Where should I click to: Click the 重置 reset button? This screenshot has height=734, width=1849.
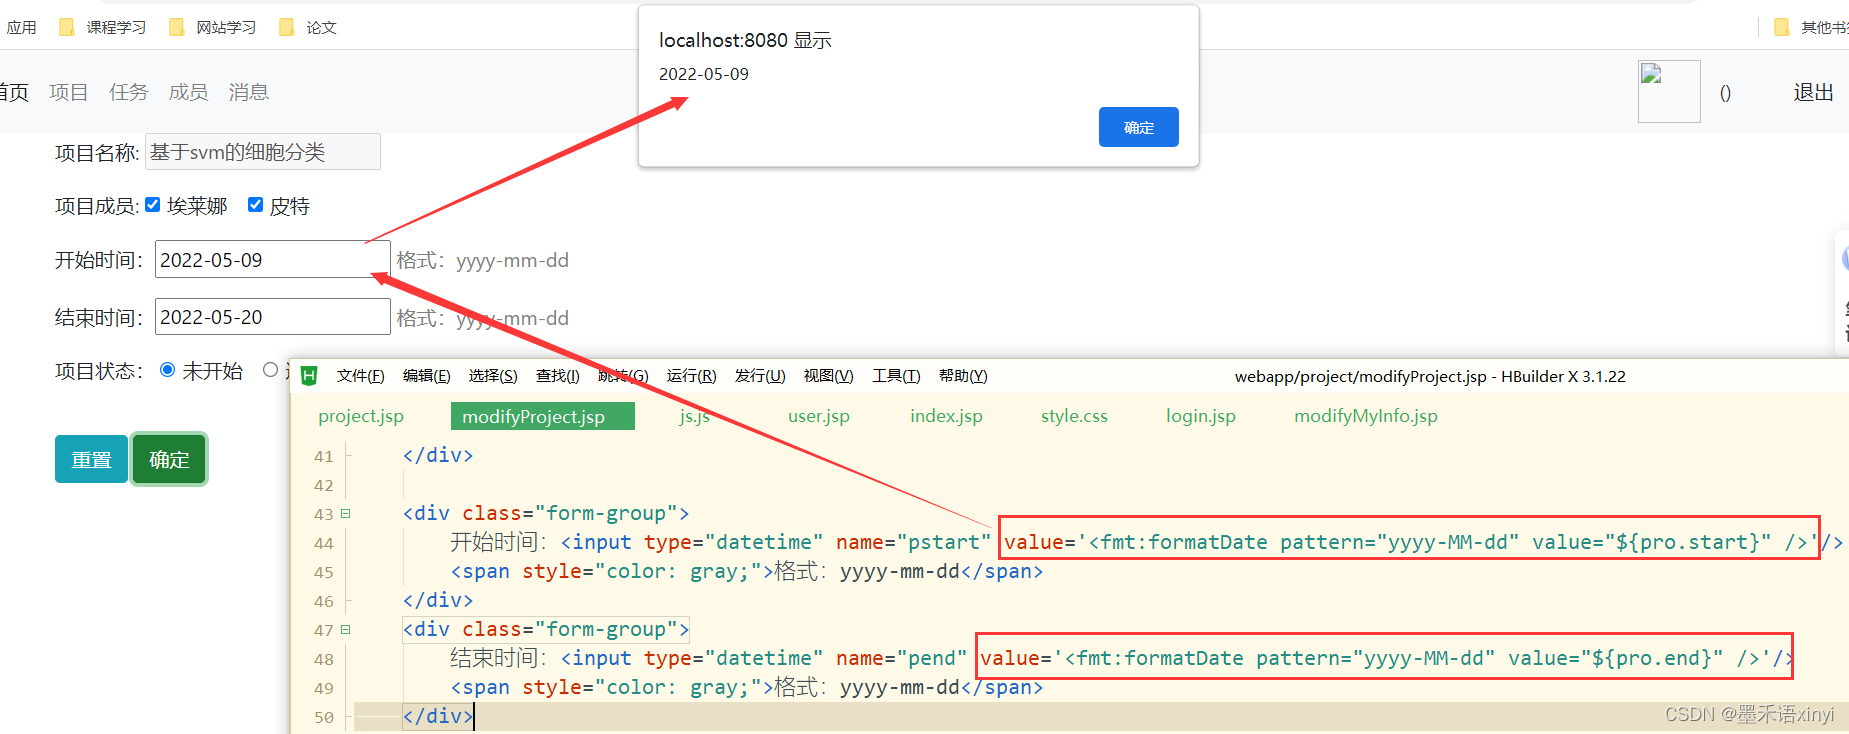point(91,459)
